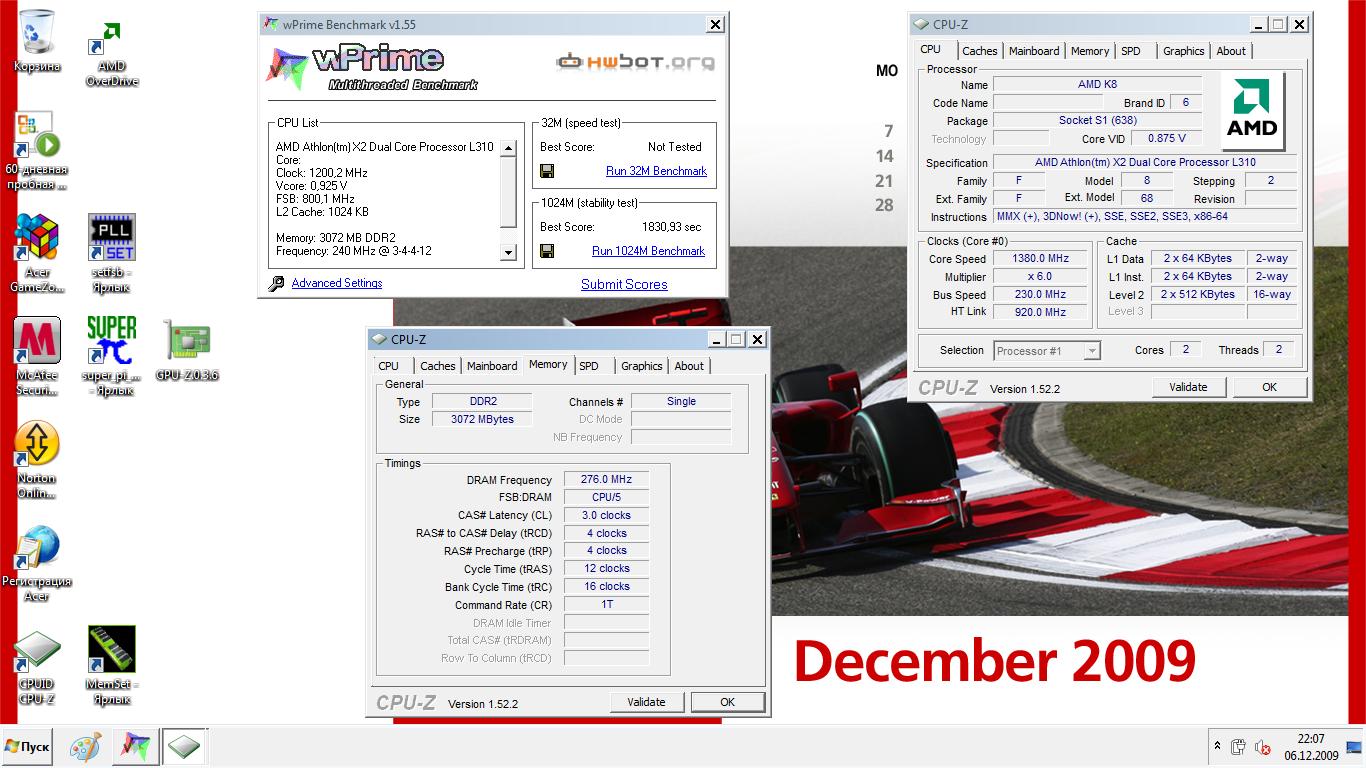
Task: Click the device tray icon beside the arrow
Action: pyautogui.click(x=1239, y=747)
